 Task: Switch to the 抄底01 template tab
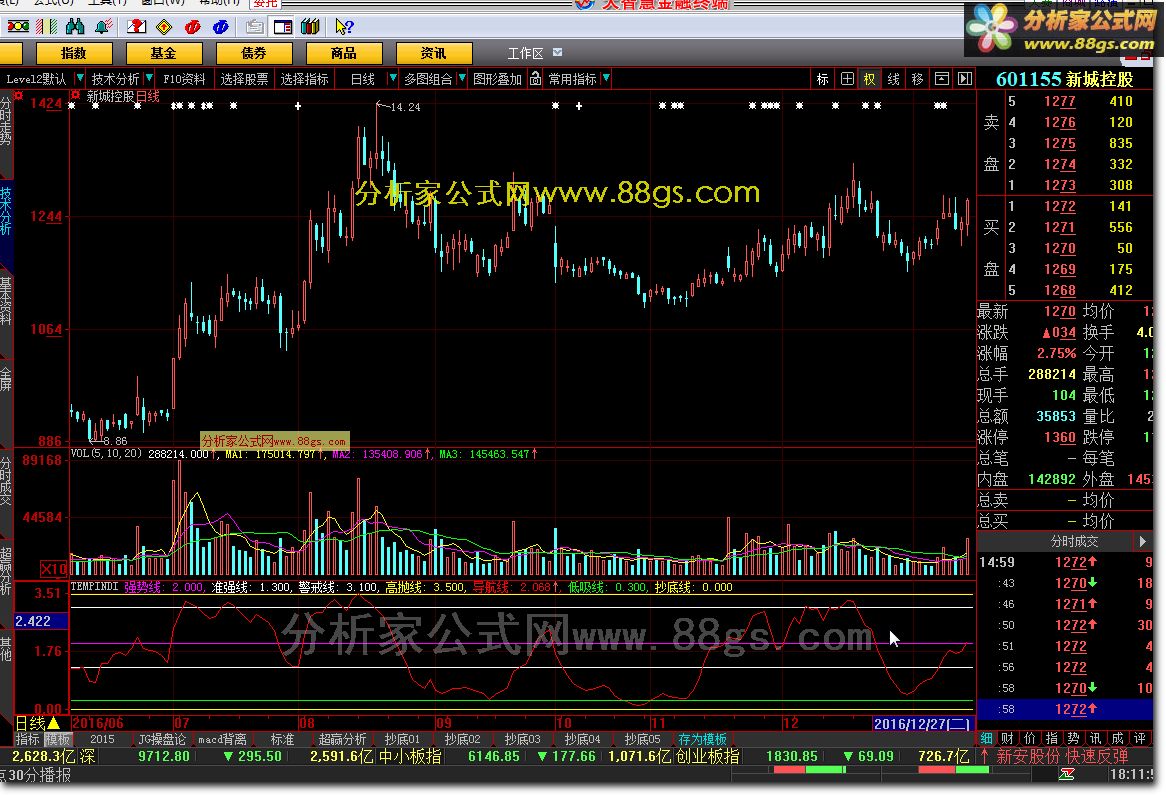coord(402,739)
